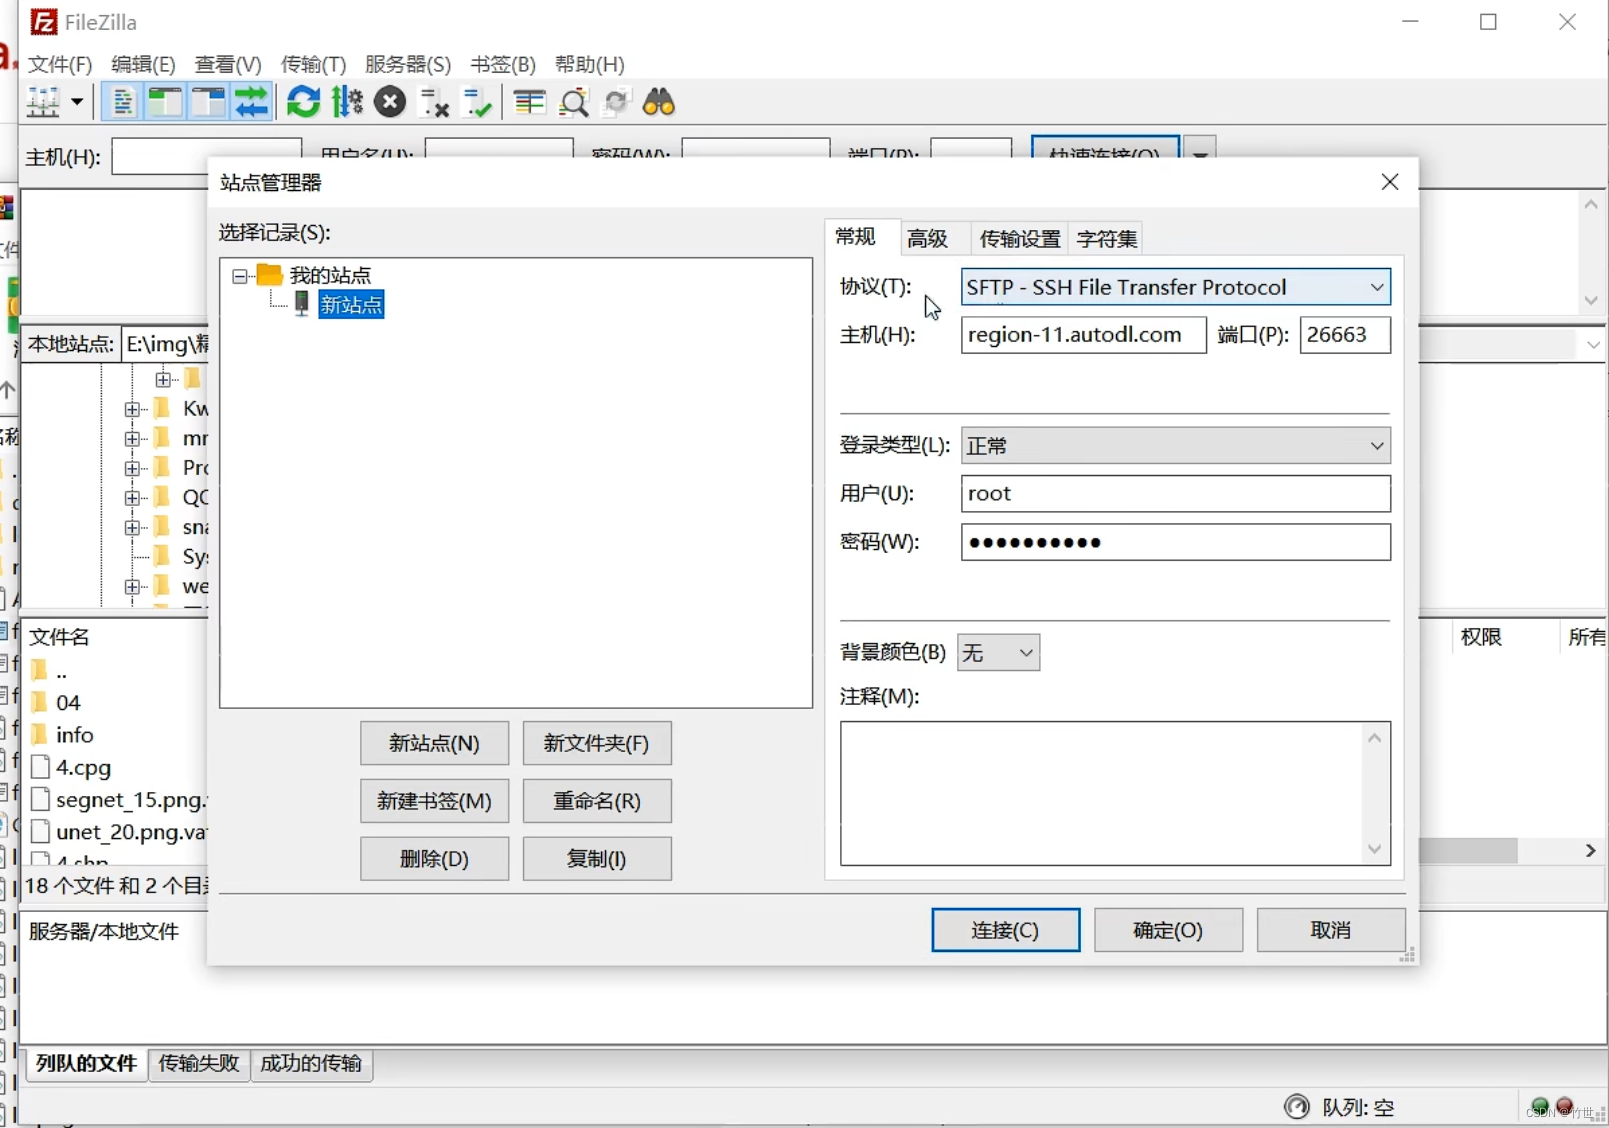The image size is (1609, 1128).
Task: Open the Site Manager toolbar icon
Action: click(43, 102)
